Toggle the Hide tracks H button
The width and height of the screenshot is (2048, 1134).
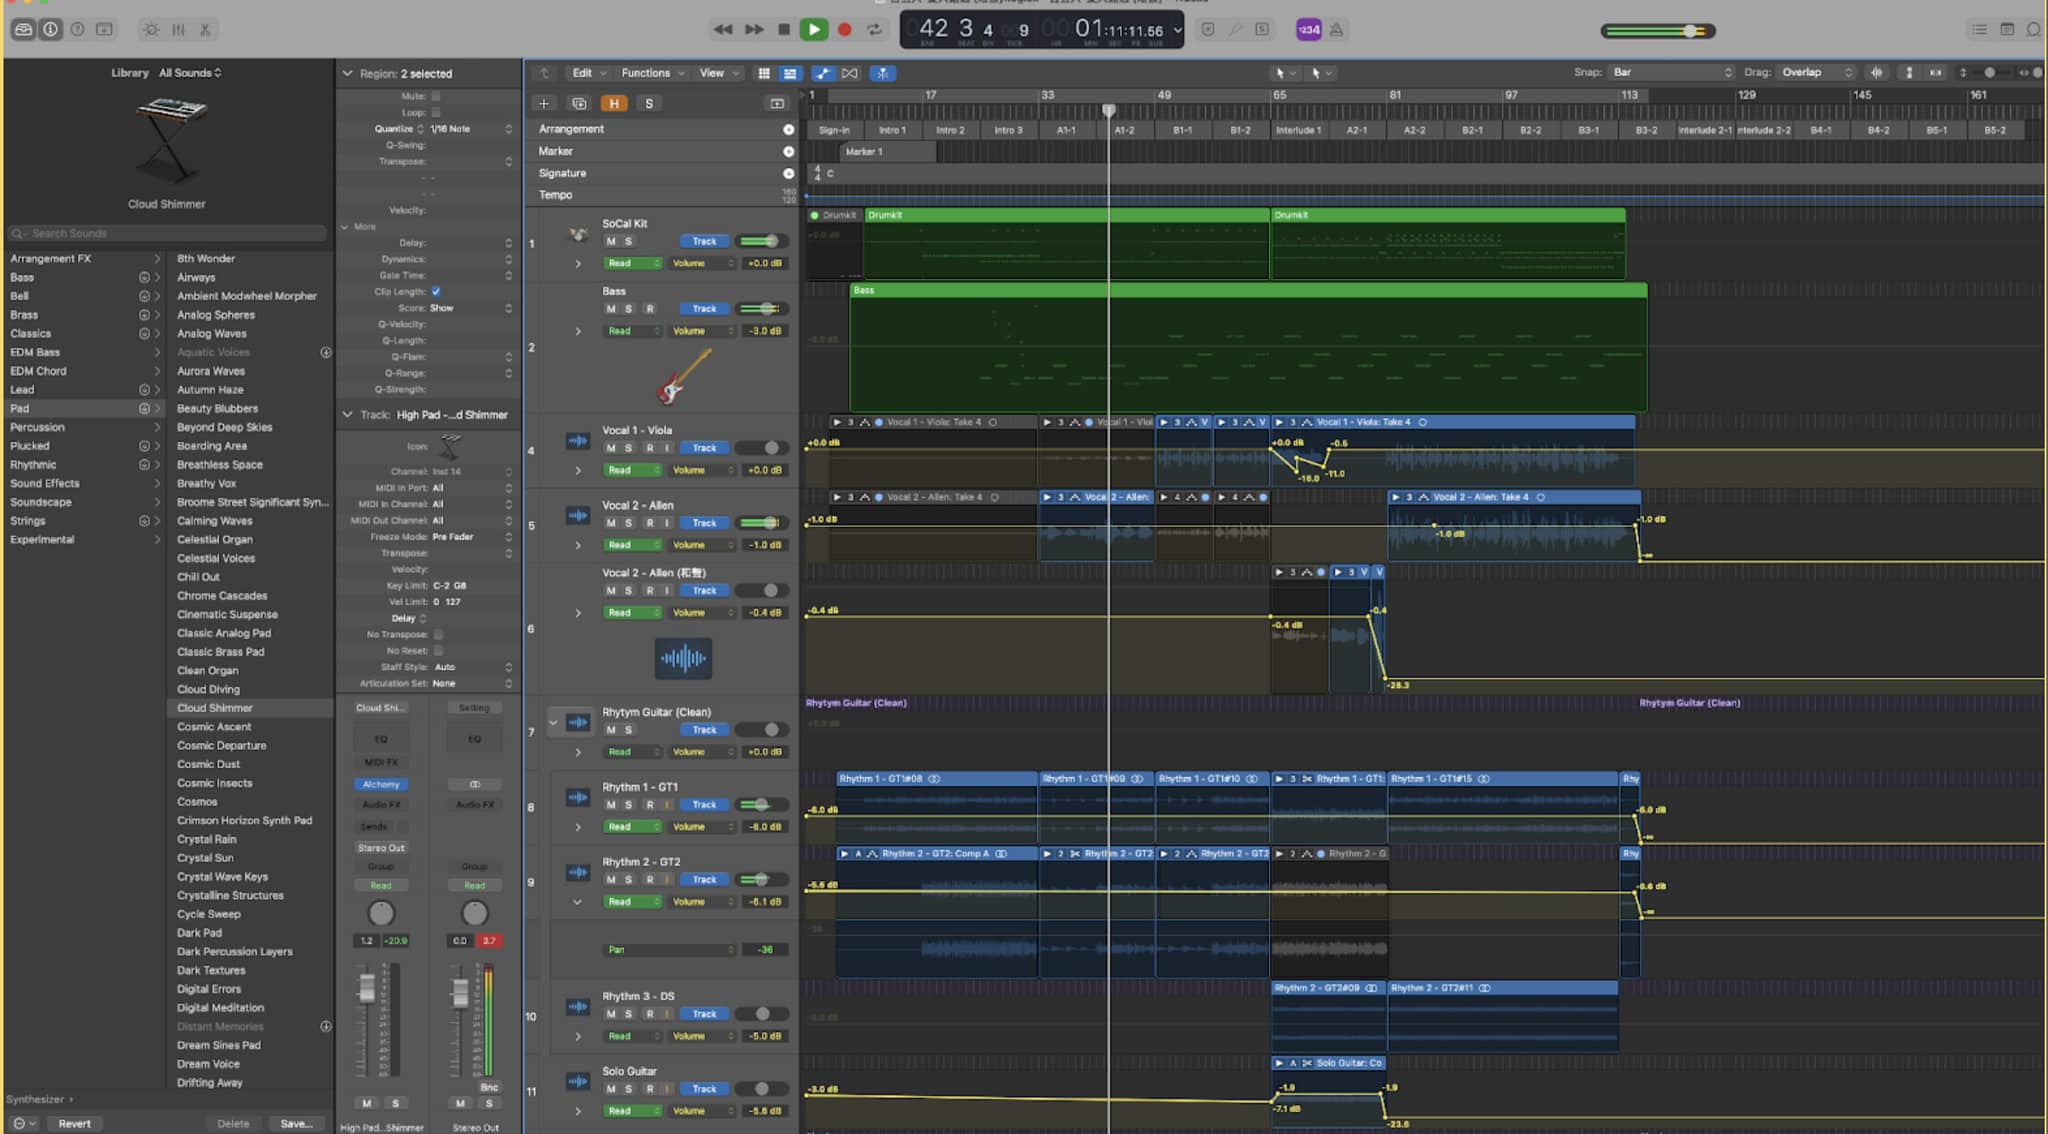pos(613,103)
